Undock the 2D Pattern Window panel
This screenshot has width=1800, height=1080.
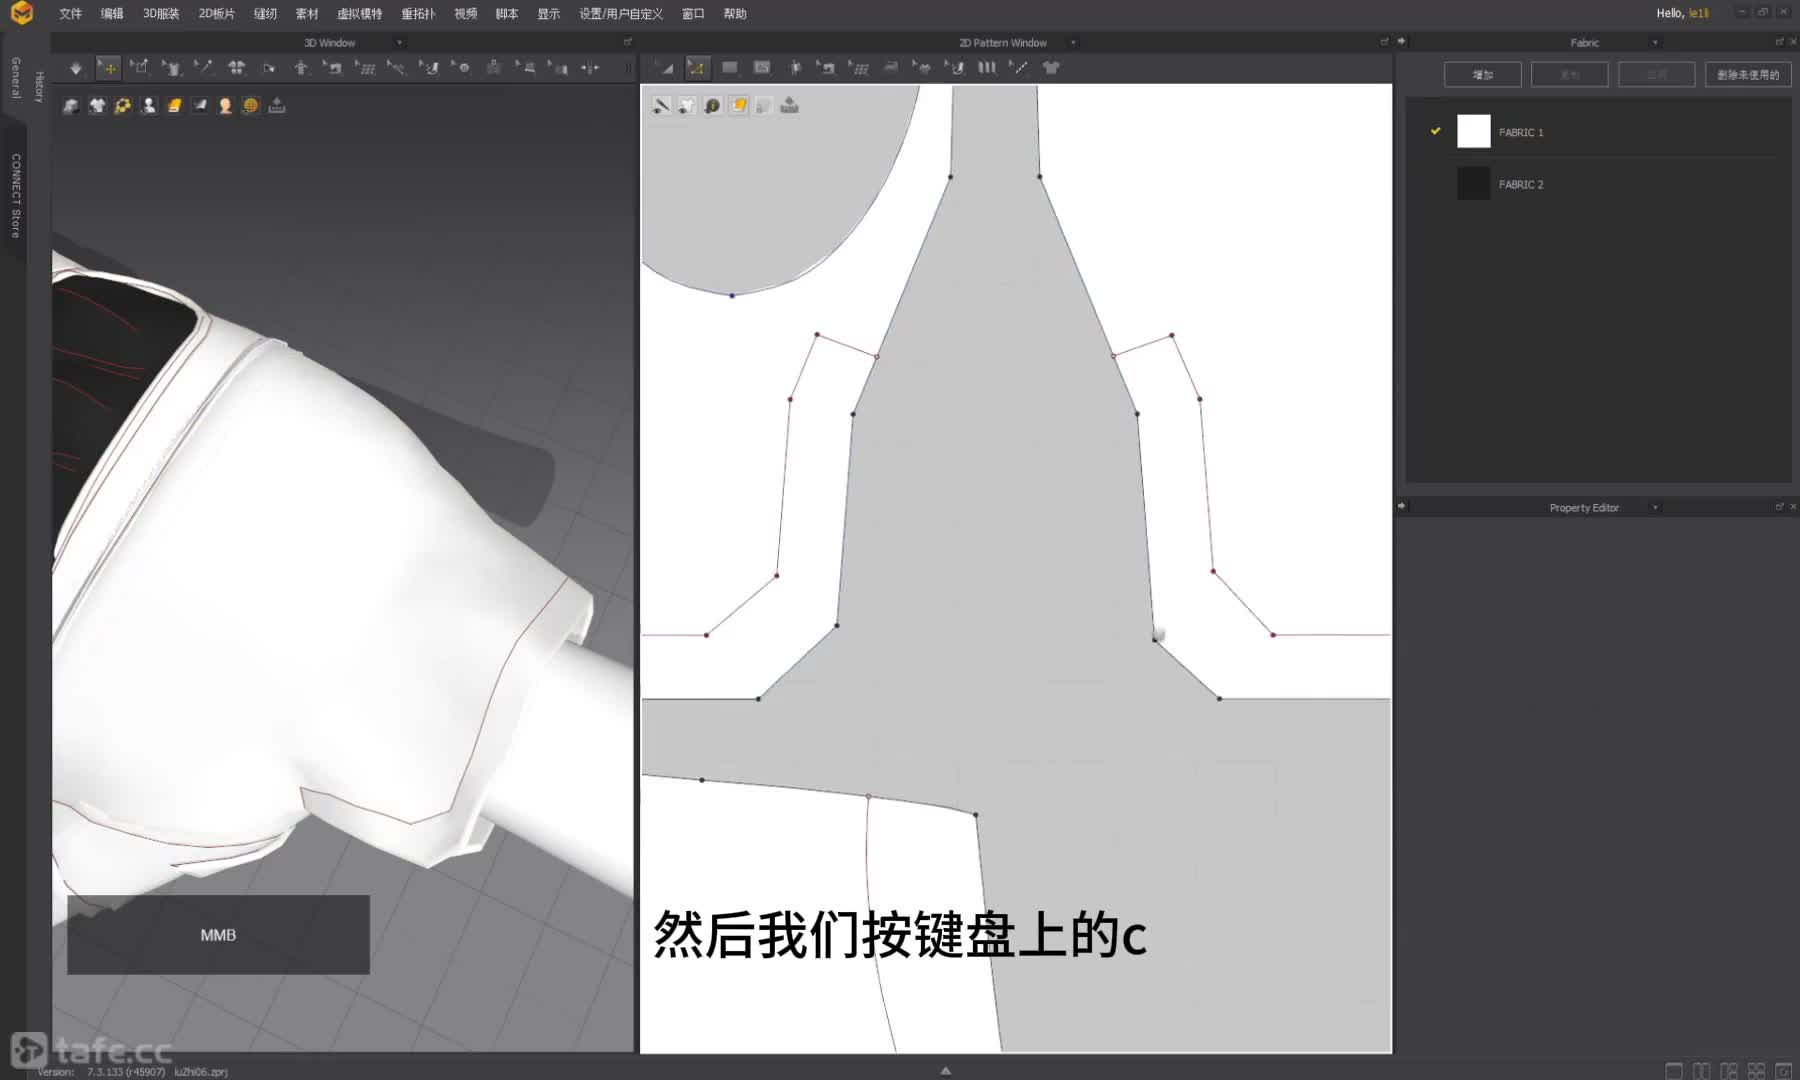coord(1384,42)
